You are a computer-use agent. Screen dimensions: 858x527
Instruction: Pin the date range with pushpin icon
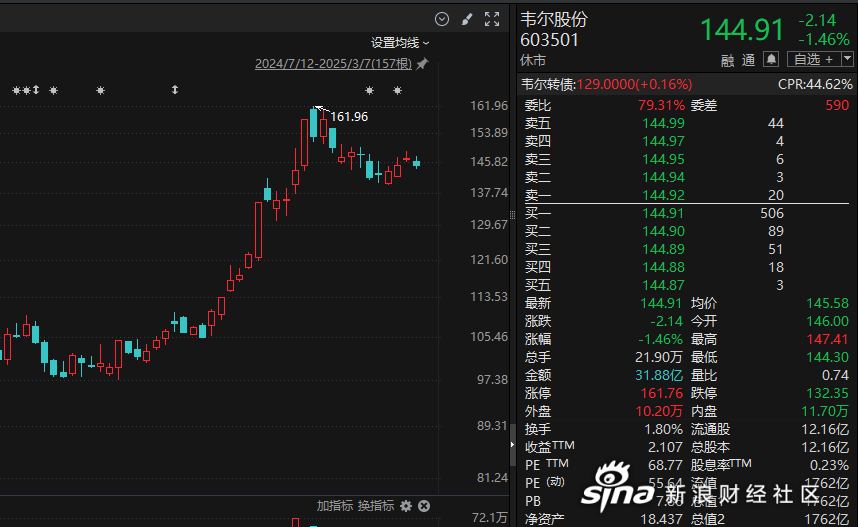422,64
